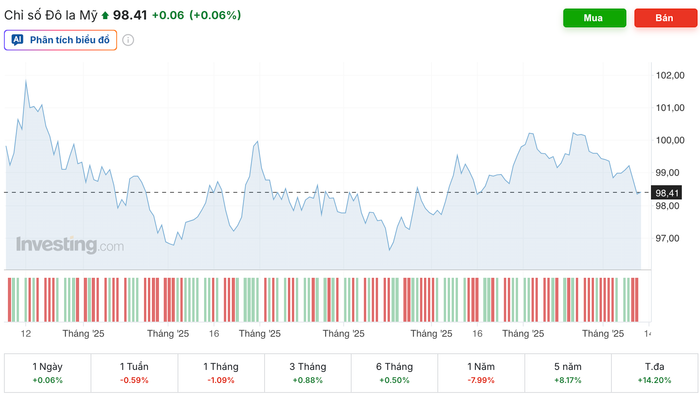Screen dimensions: 700x395
Task: Click the 99,00 y-axis label
Action: 667,173
